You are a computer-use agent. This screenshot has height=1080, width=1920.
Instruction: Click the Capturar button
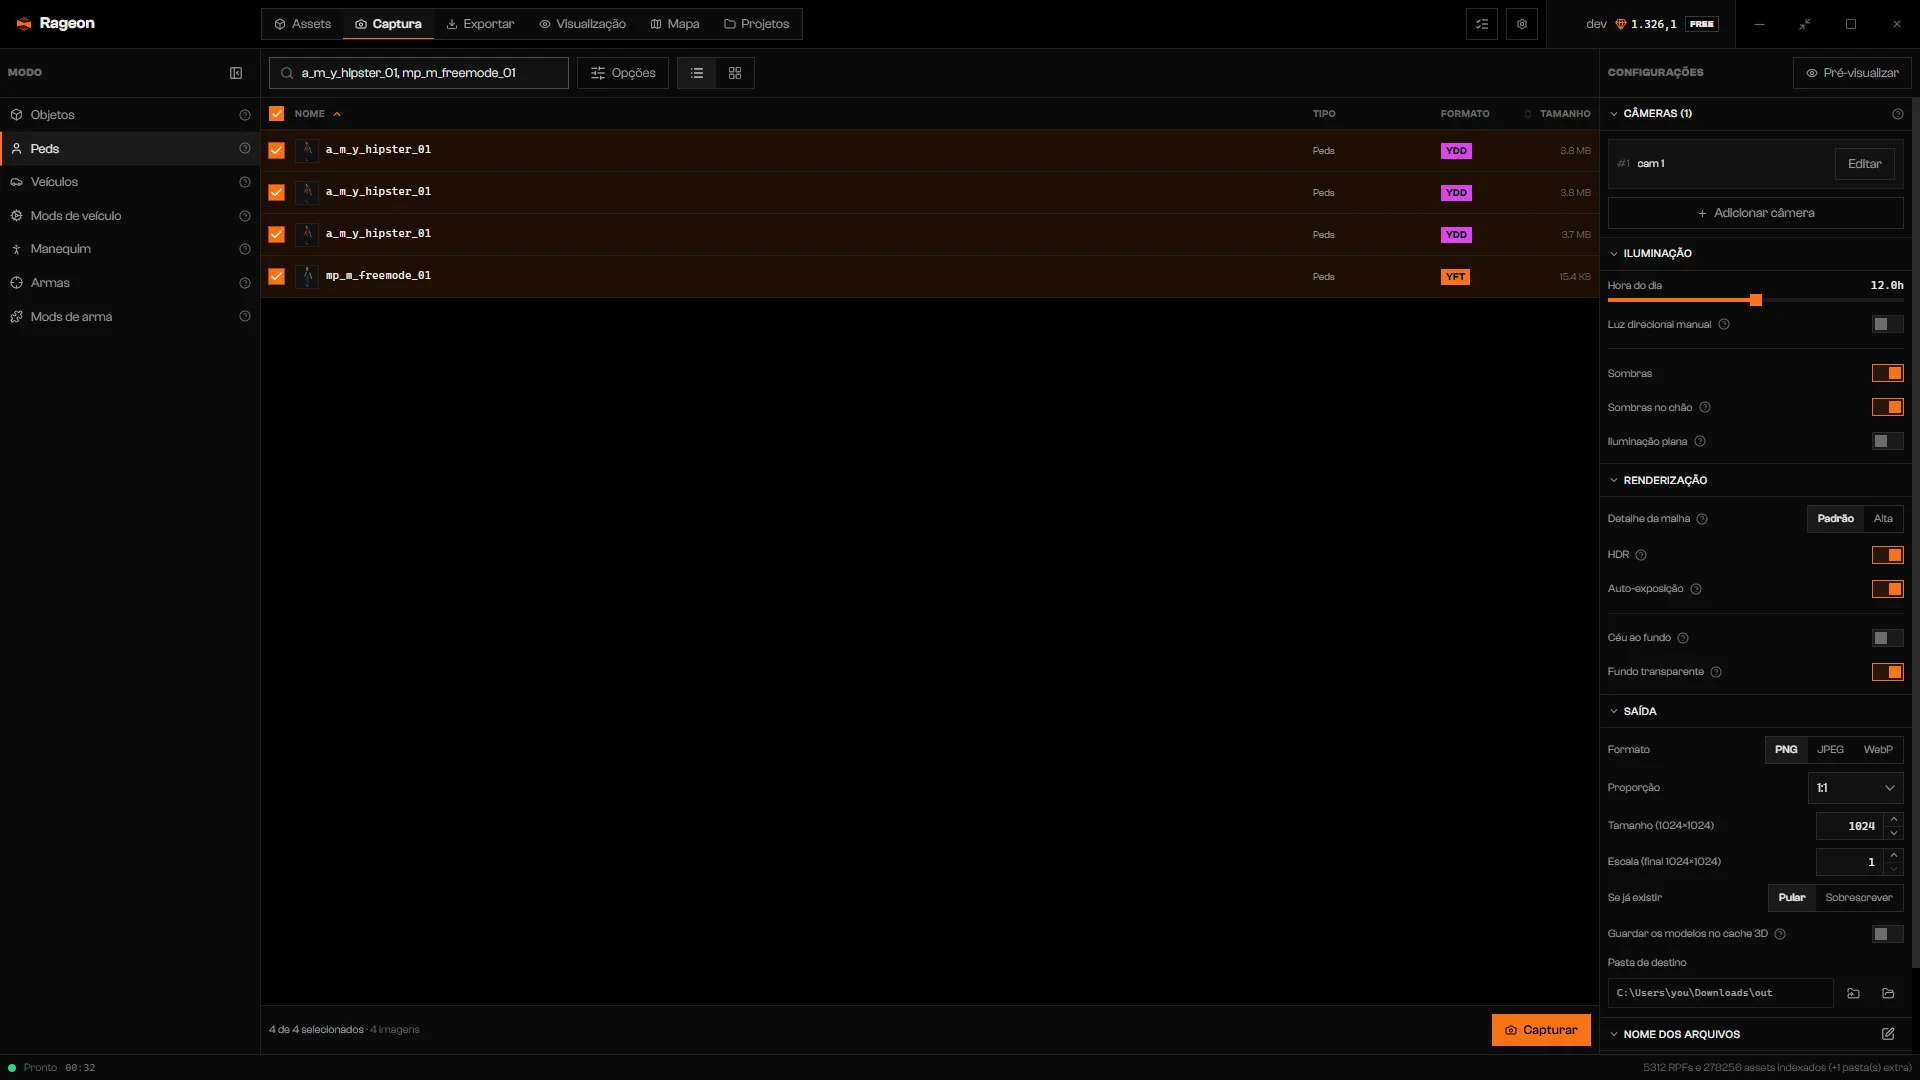(1541, 1030)
